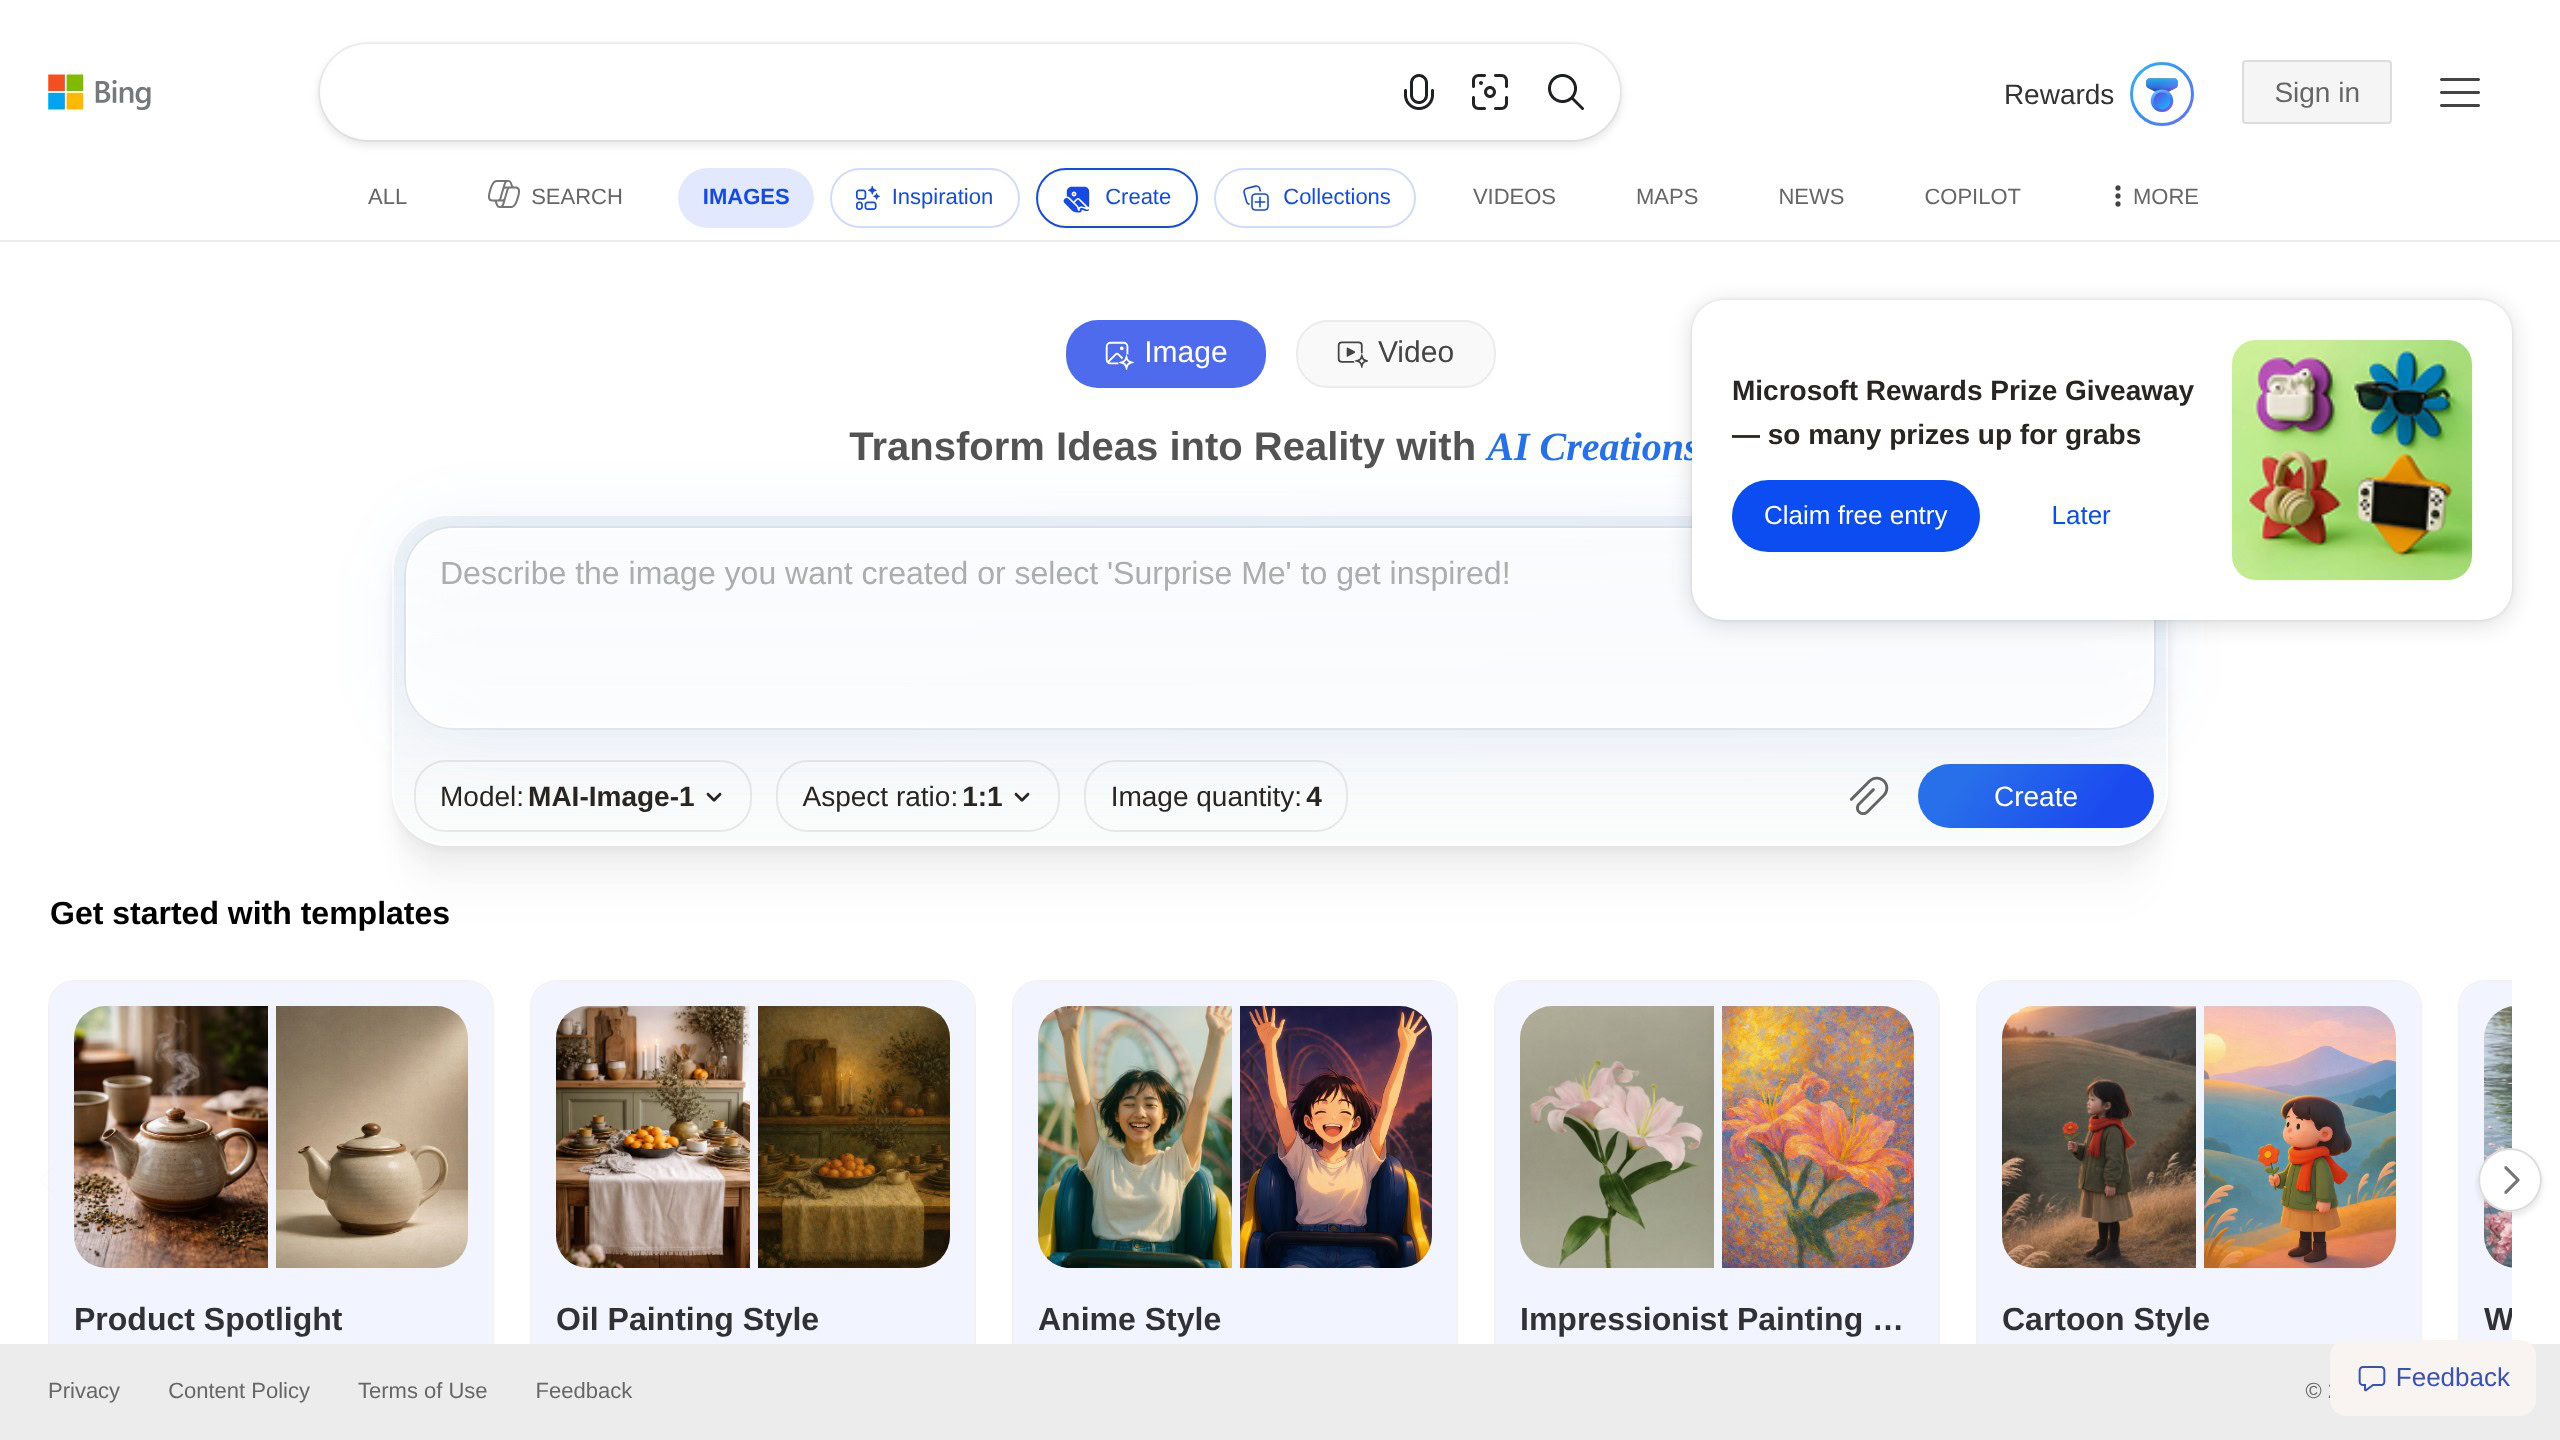This screenshot has width=2560, height=1440.
Task: Click the microphone icon for voice search
Action: tap(1418, 92)
